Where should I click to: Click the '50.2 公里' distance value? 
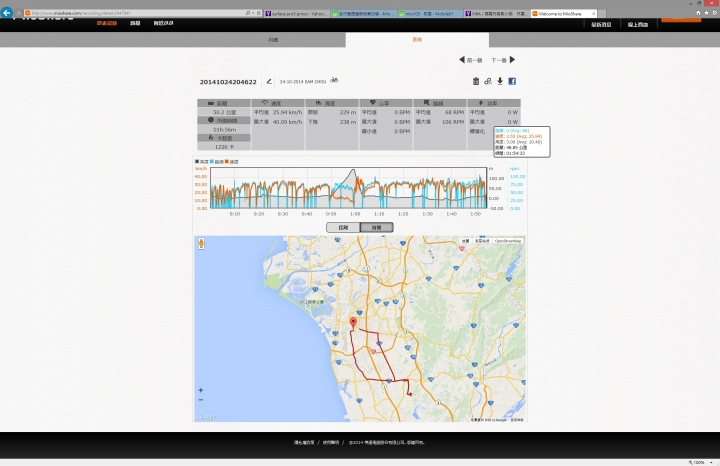pyautogui.click(x=225, y=112)
